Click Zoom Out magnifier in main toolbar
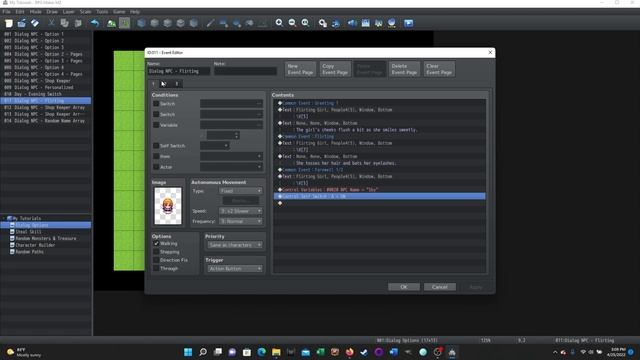 pyautogui.click(x=292, y=23)
